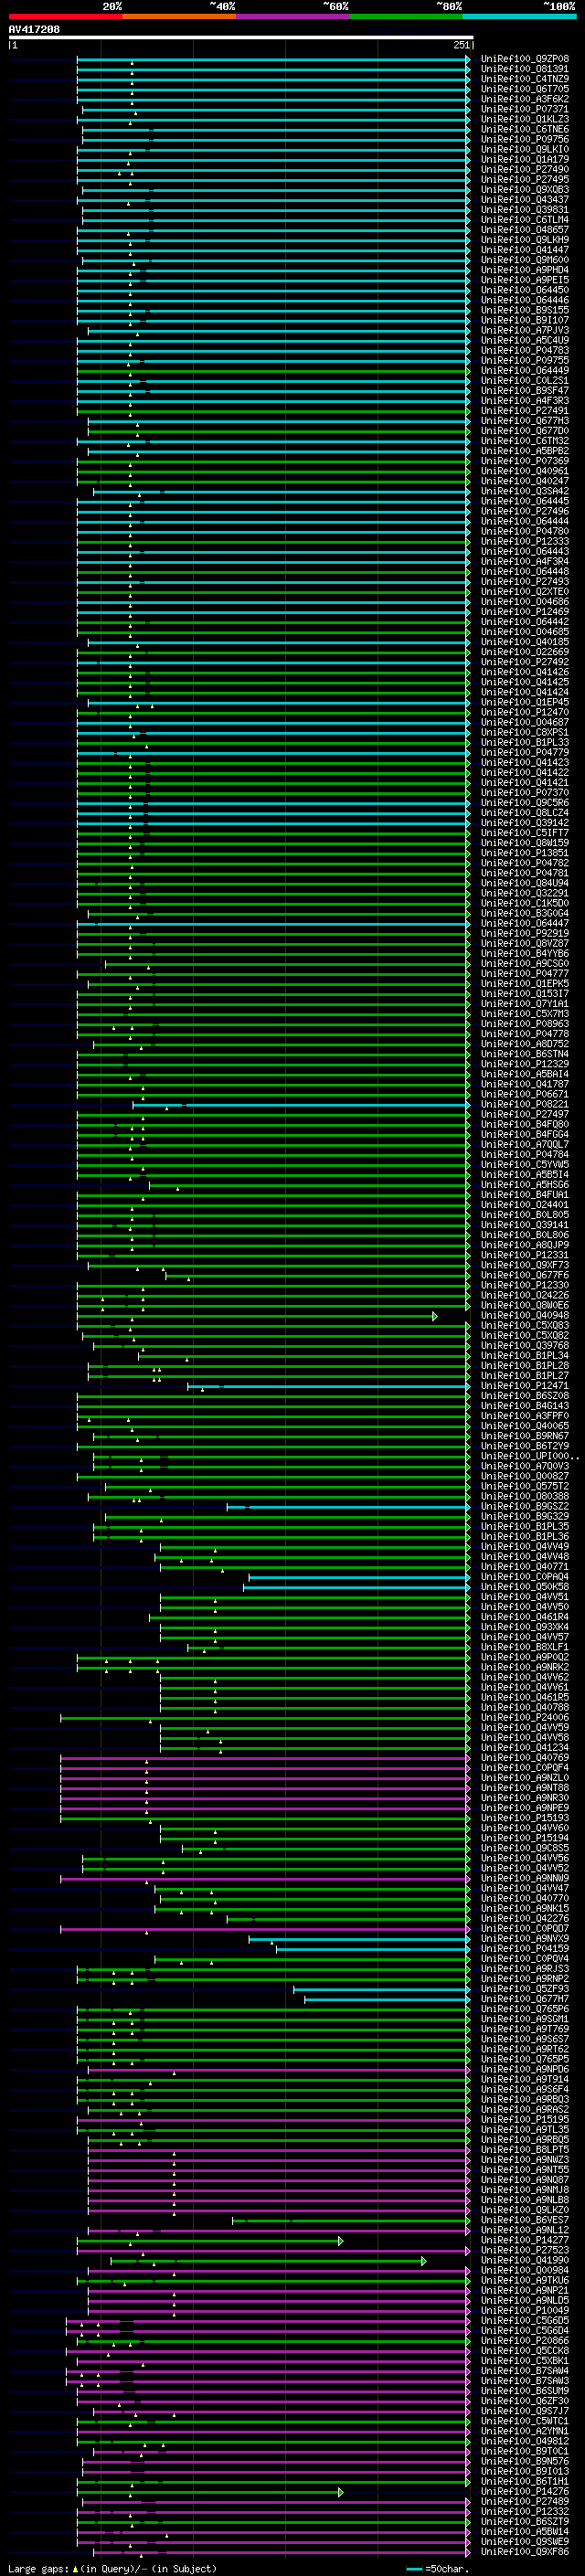Open the UniRef100_Q9XQB3 hit link
This screenshot has width=585, height=2576.
pyautogui.click(x=525, y=190)
